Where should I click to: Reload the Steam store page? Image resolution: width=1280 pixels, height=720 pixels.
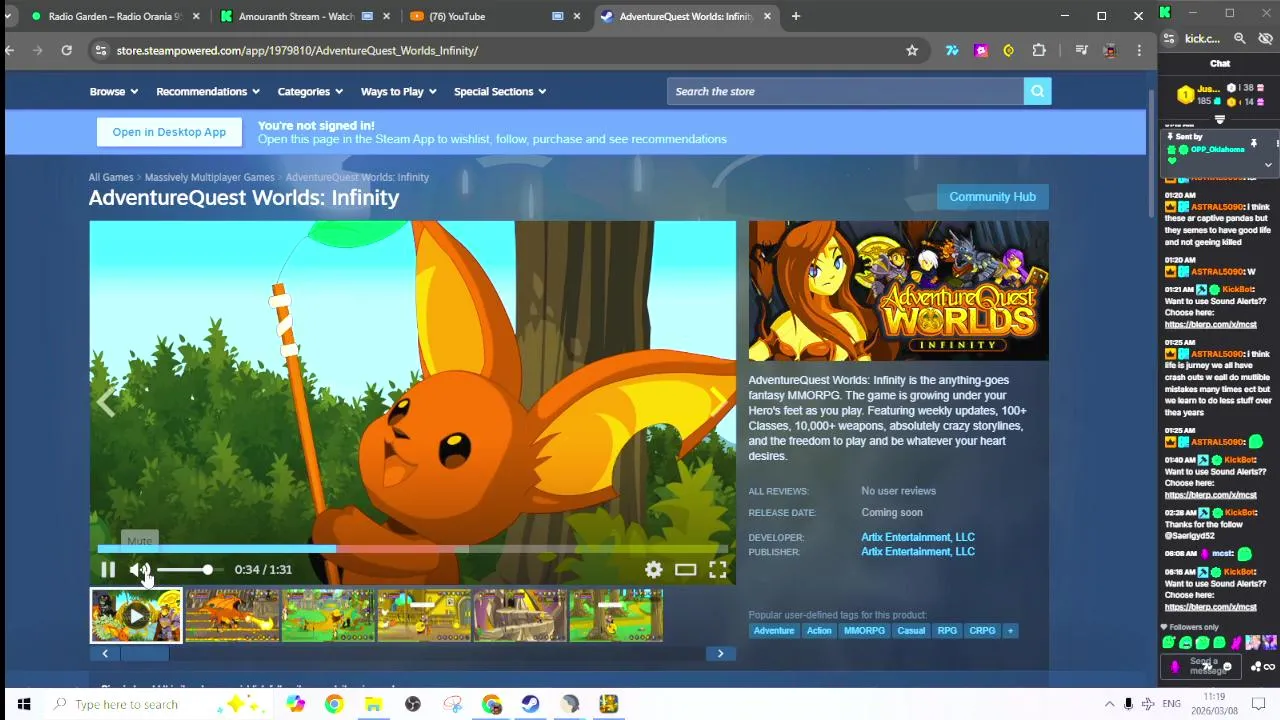pyautogui.click(x=66, y=50)
